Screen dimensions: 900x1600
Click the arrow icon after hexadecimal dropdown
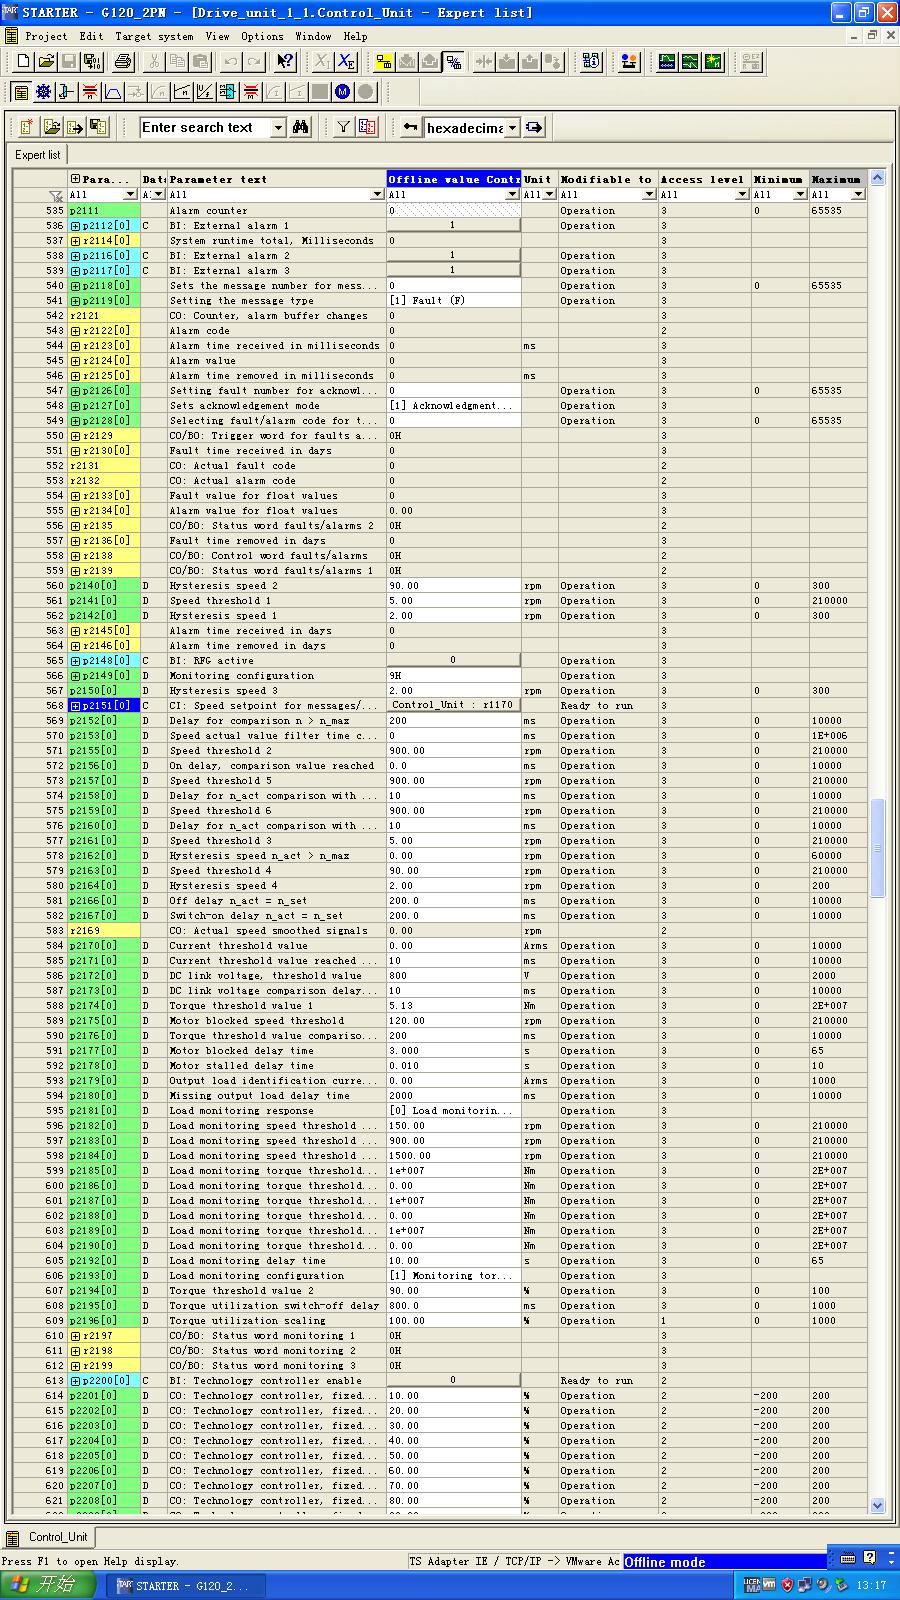534,127
